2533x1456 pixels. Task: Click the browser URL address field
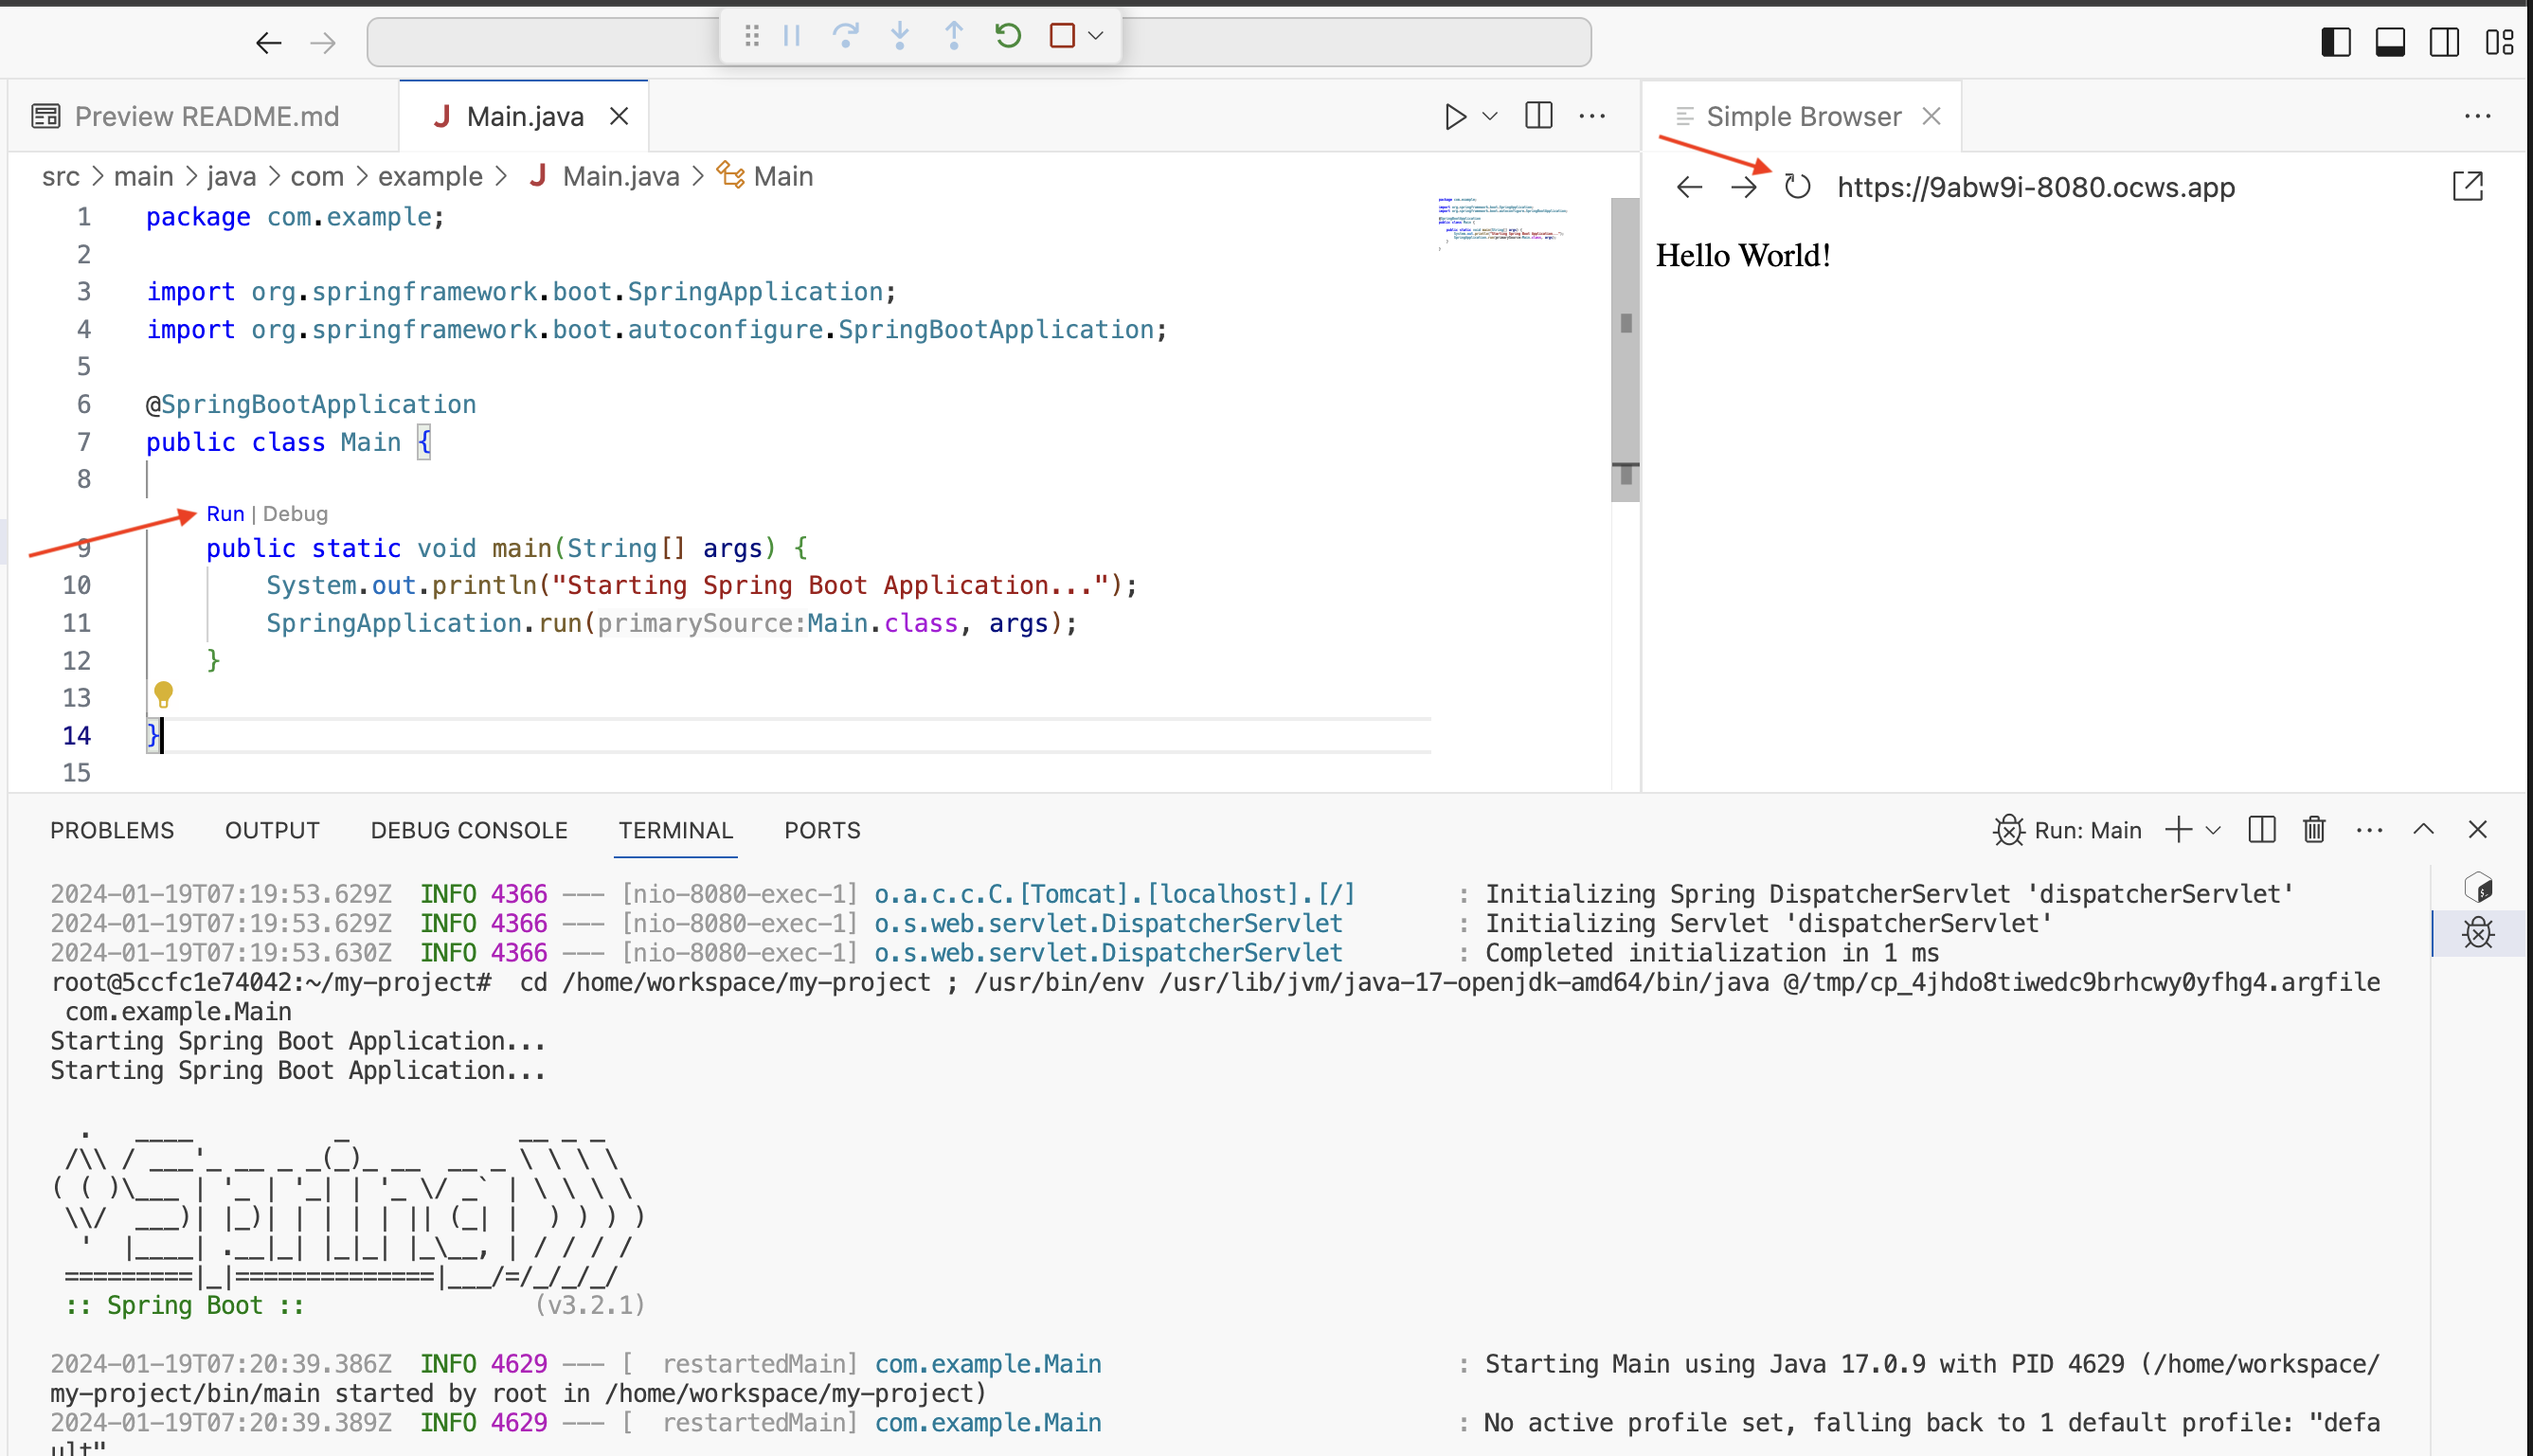[2035, 187]
